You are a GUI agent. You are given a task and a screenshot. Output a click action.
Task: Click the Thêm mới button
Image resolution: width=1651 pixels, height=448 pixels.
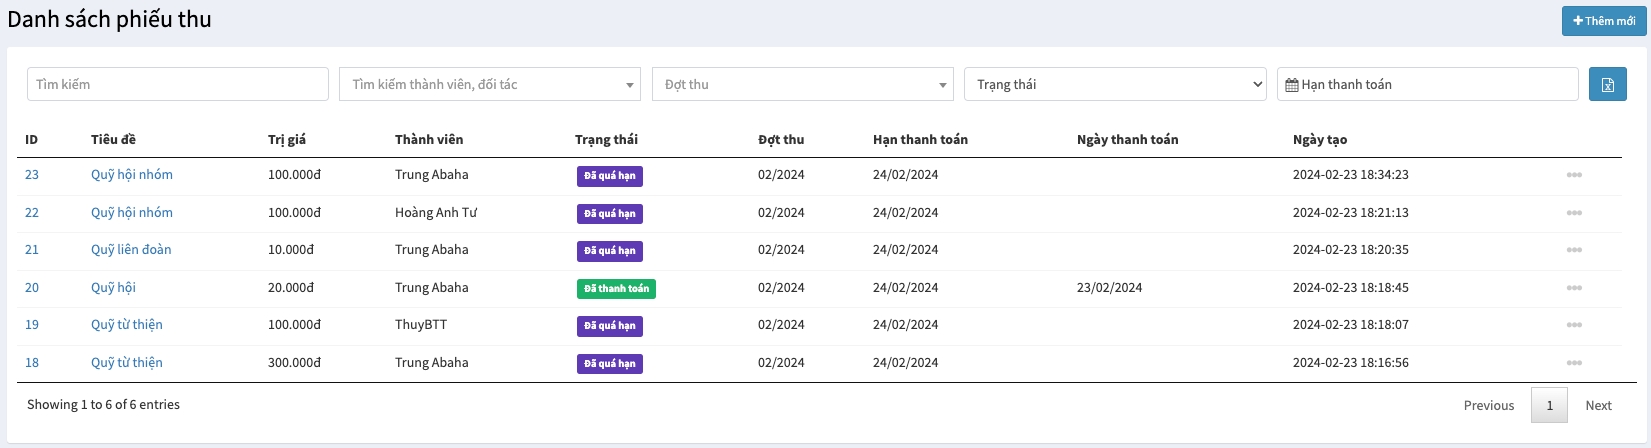point(1604,21)
